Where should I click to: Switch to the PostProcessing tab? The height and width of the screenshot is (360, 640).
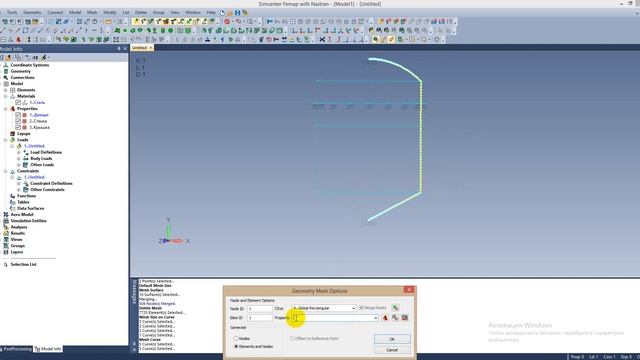point(16,349)
